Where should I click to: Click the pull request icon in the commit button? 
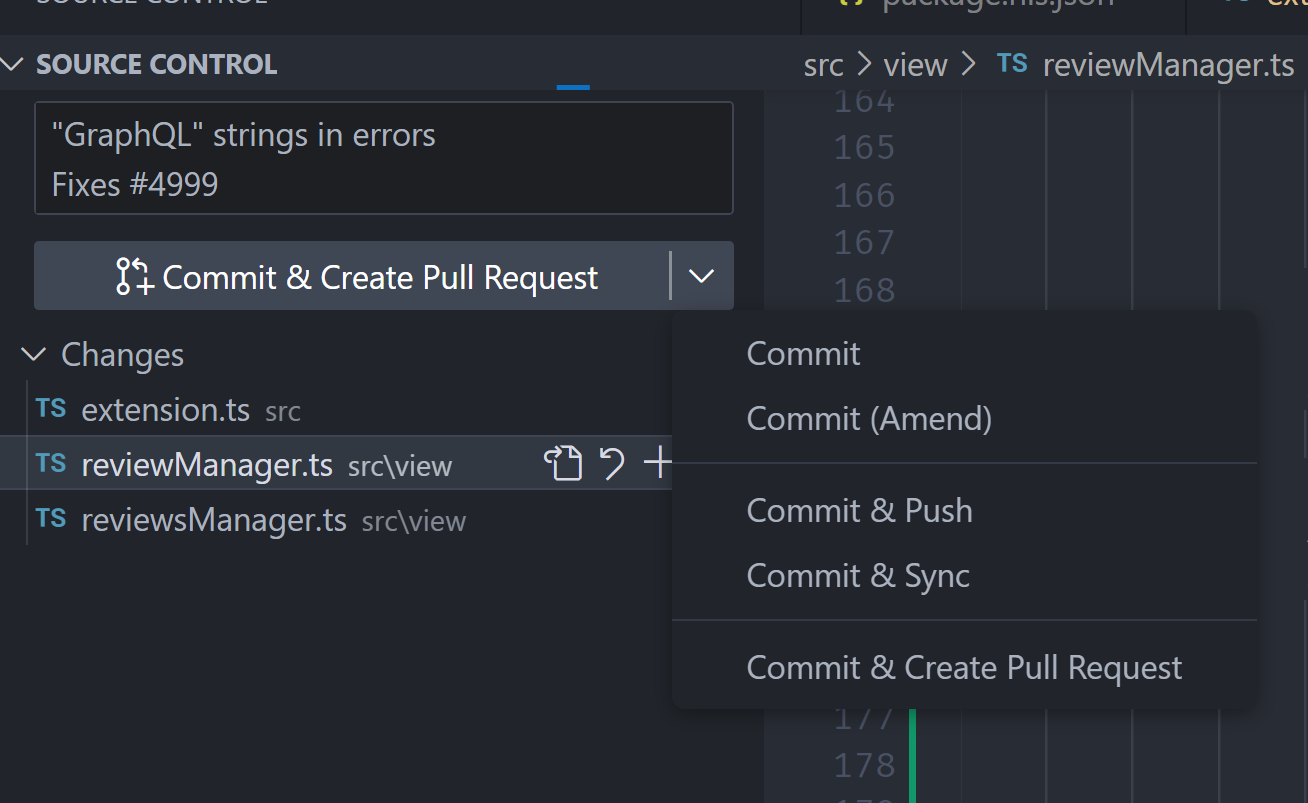[133, 276]
